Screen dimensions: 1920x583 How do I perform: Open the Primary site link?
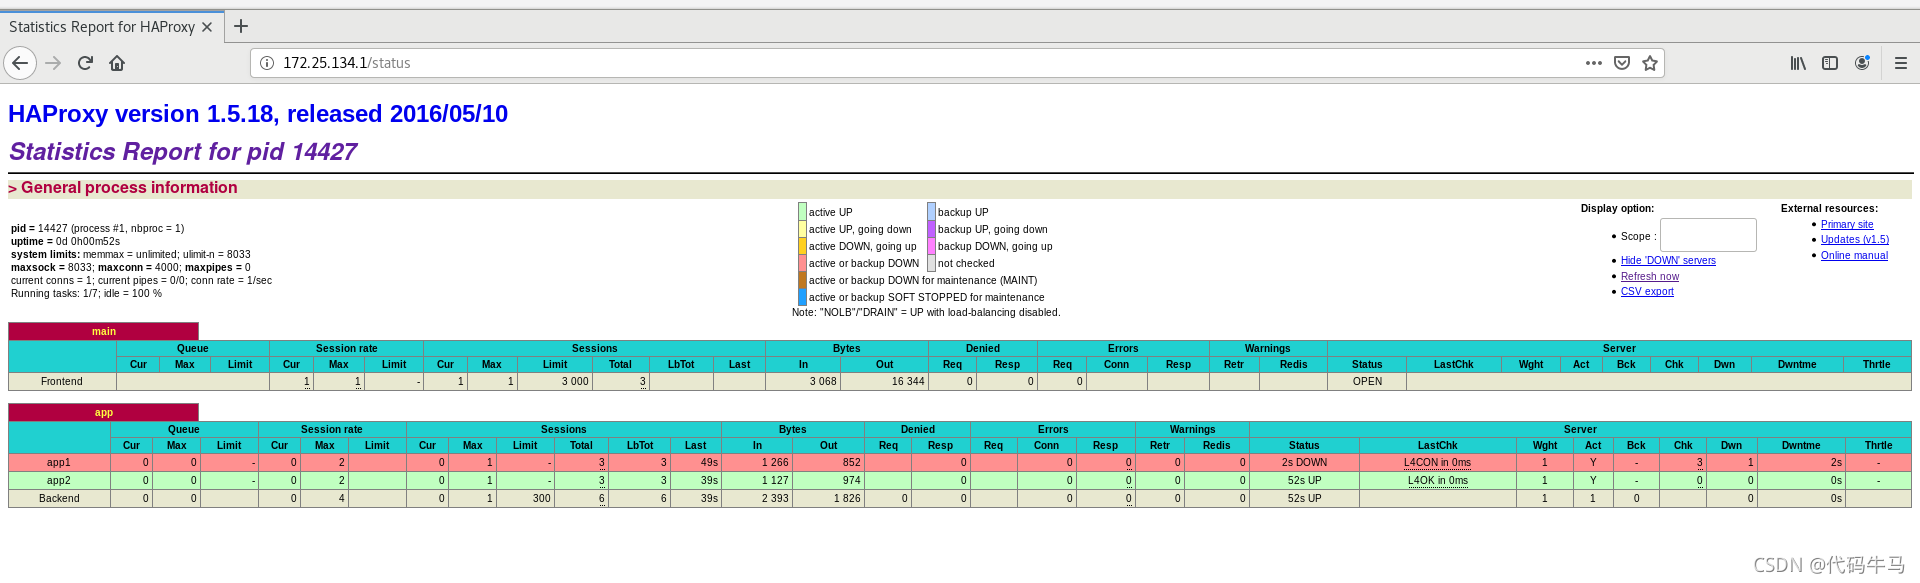pos(1847,225)
